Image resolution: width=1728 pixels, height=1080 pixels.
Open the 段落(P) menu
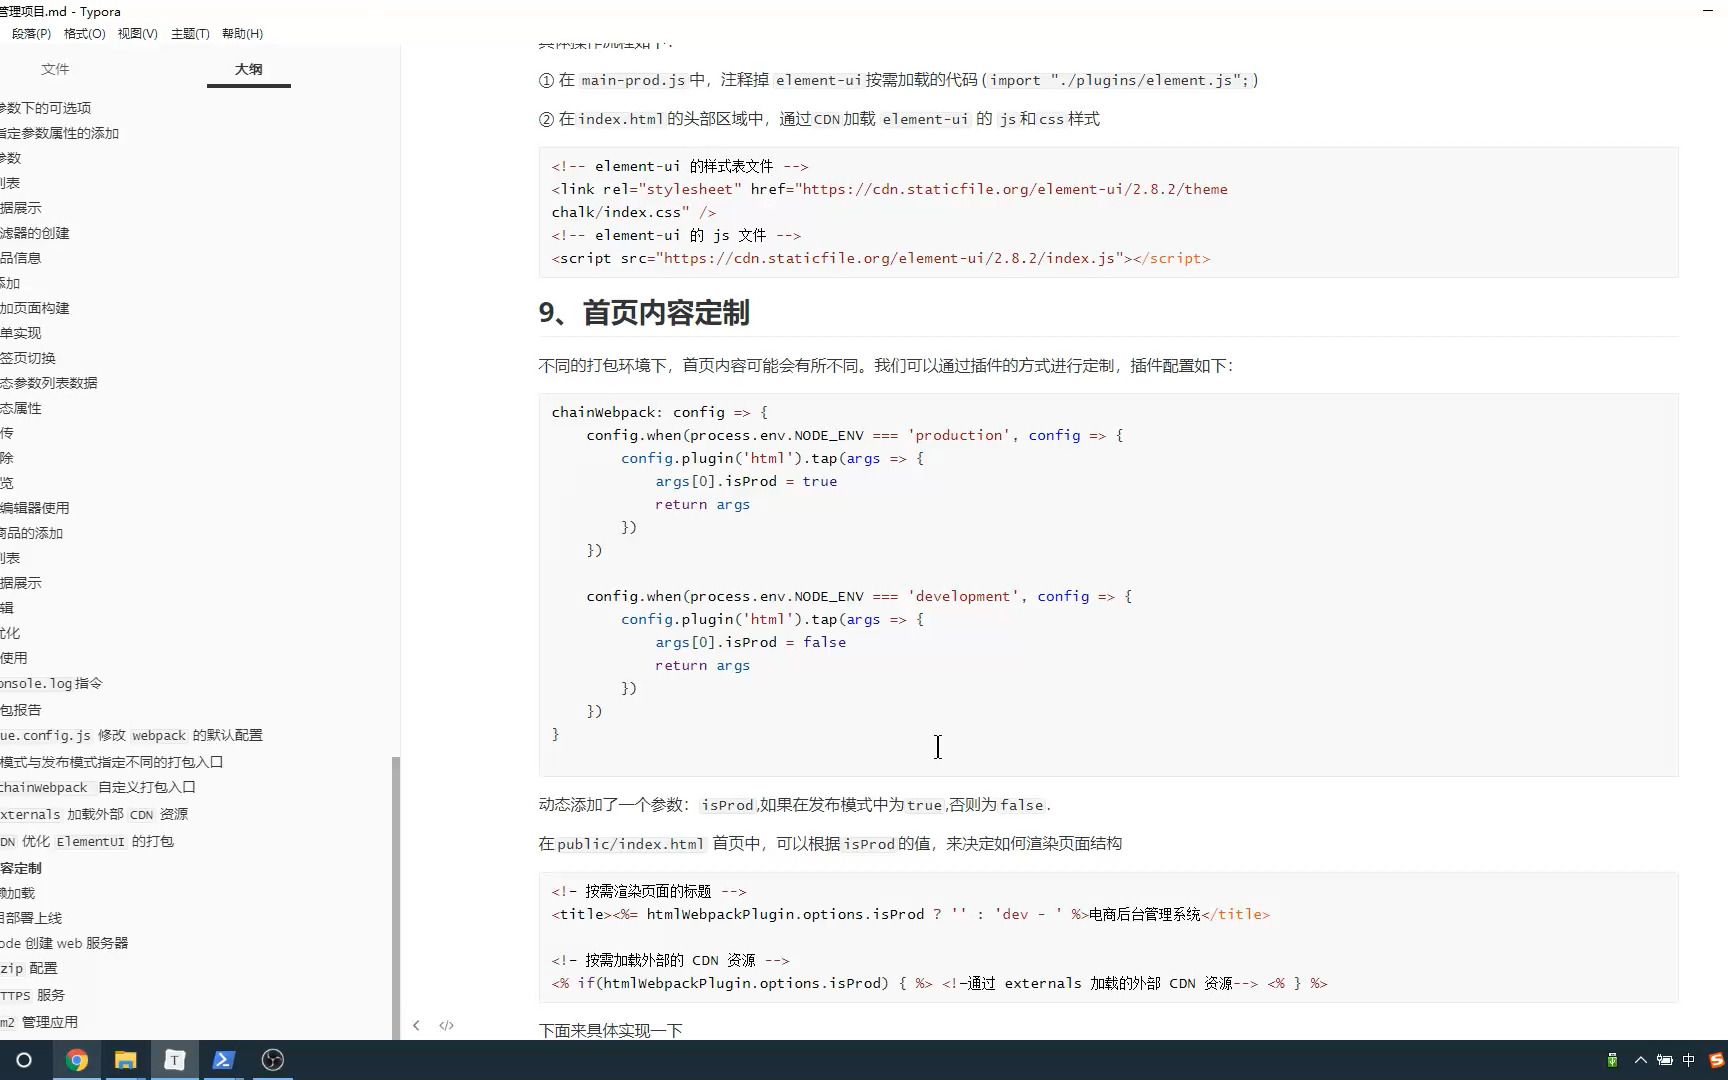[x=31, y=33]
